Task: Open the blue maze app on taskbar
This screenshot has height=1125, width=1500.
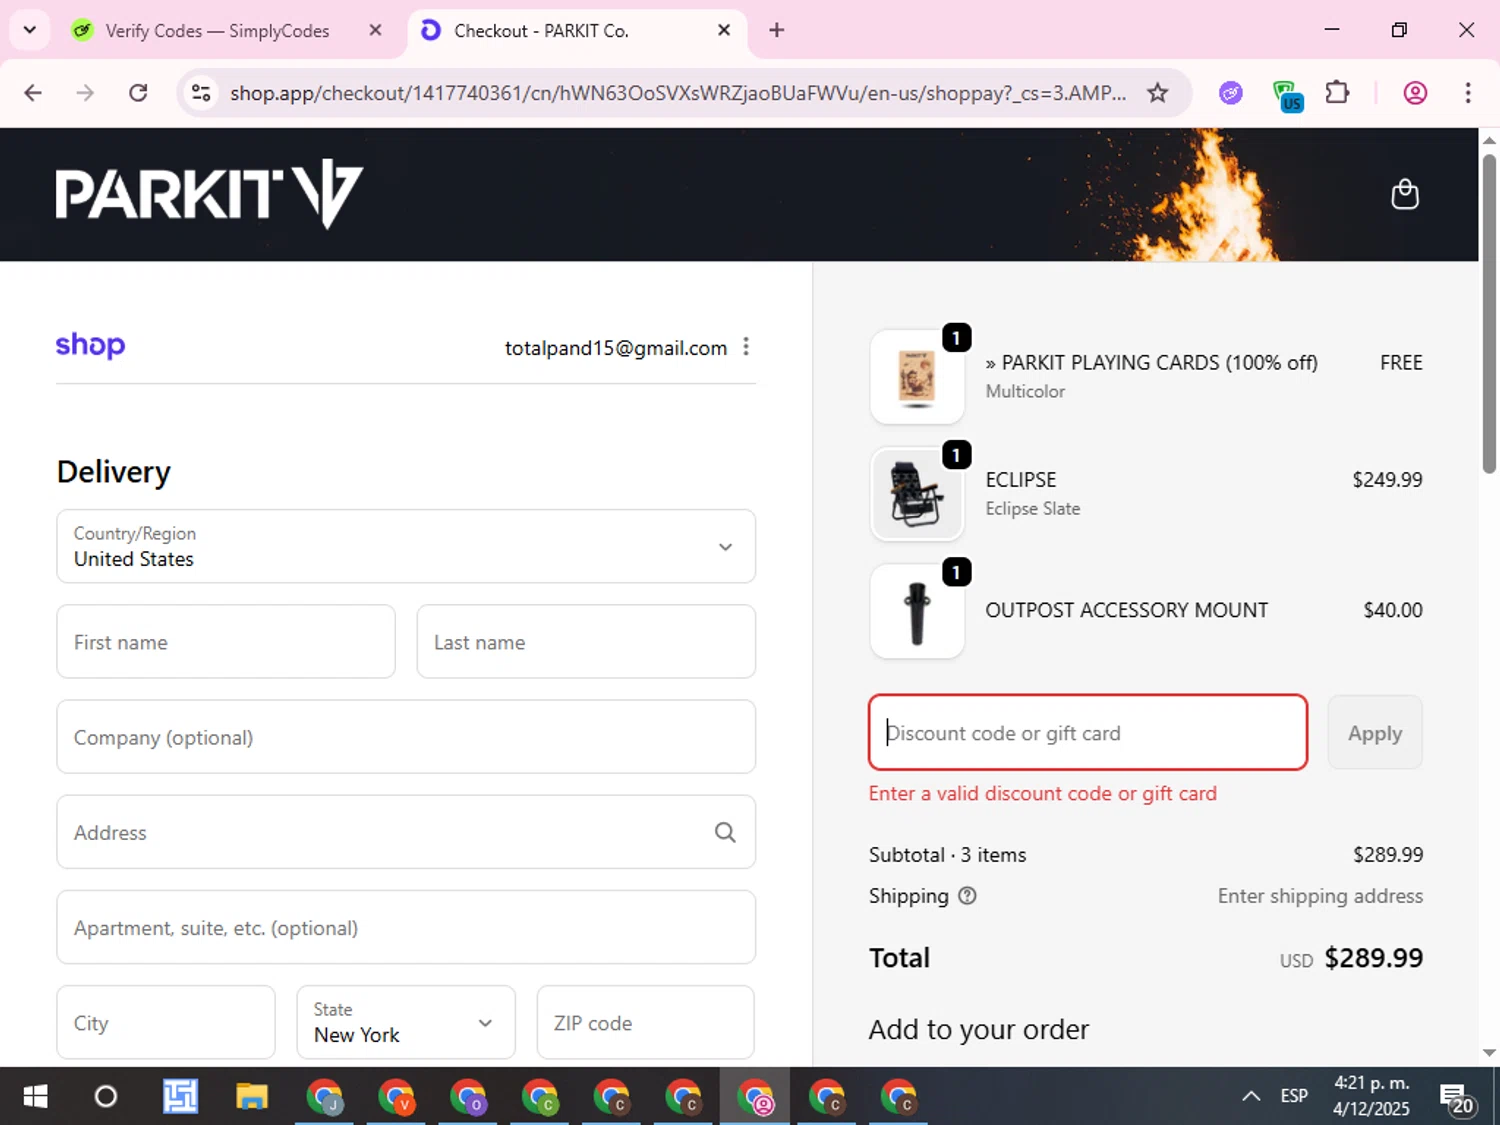Action: [180, 1097]
